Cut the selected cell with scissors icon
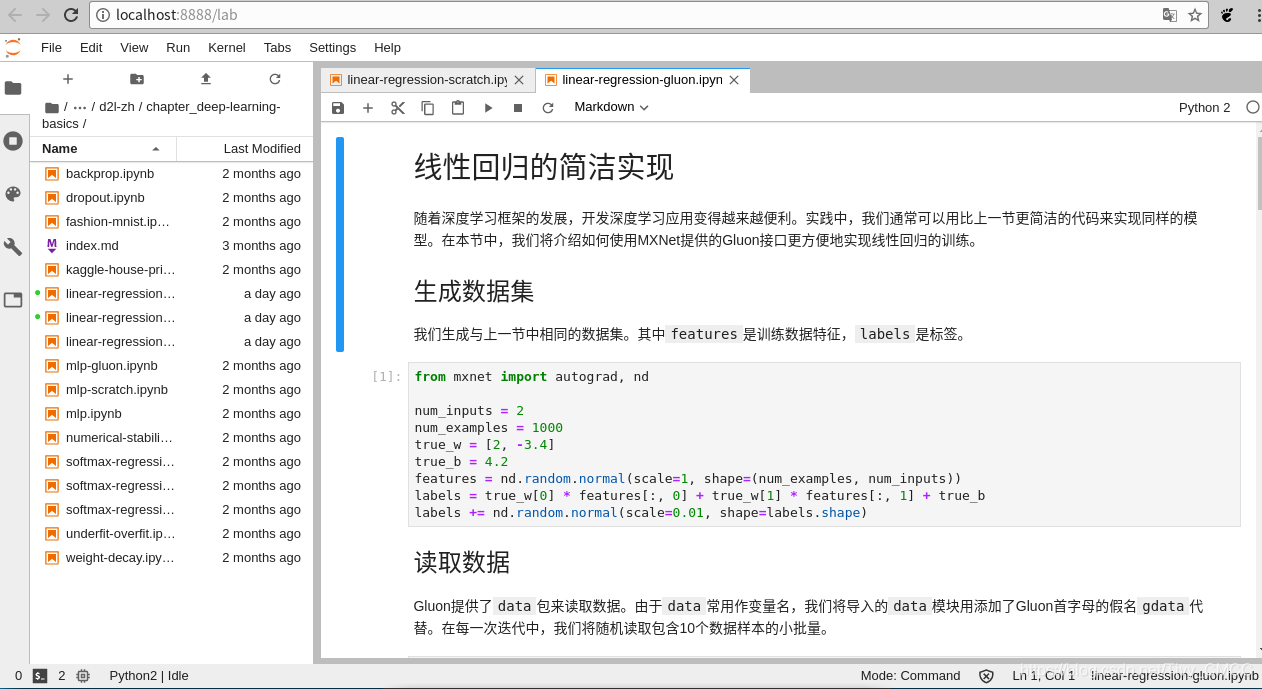Viewport: 1262px width, 689px height. coord(398,108)
